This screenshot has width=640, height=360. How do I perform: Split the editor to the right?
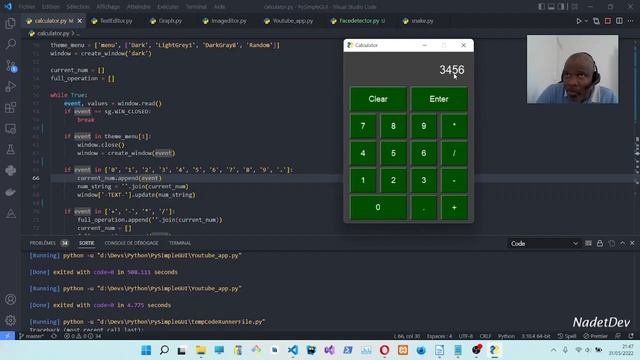point(619,21)
